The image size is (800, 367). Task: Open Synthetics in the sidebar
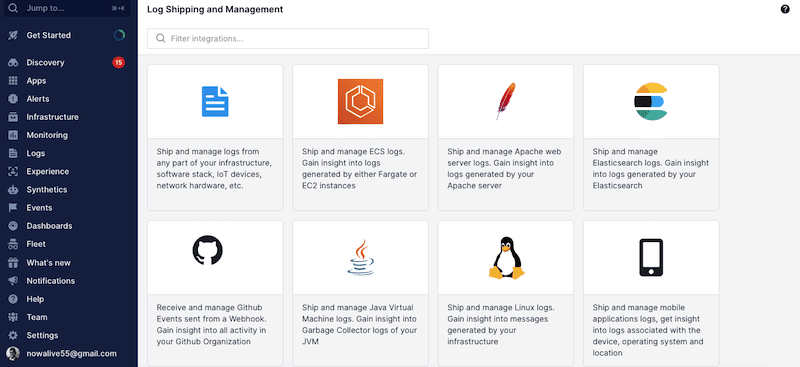click(47, 189)
